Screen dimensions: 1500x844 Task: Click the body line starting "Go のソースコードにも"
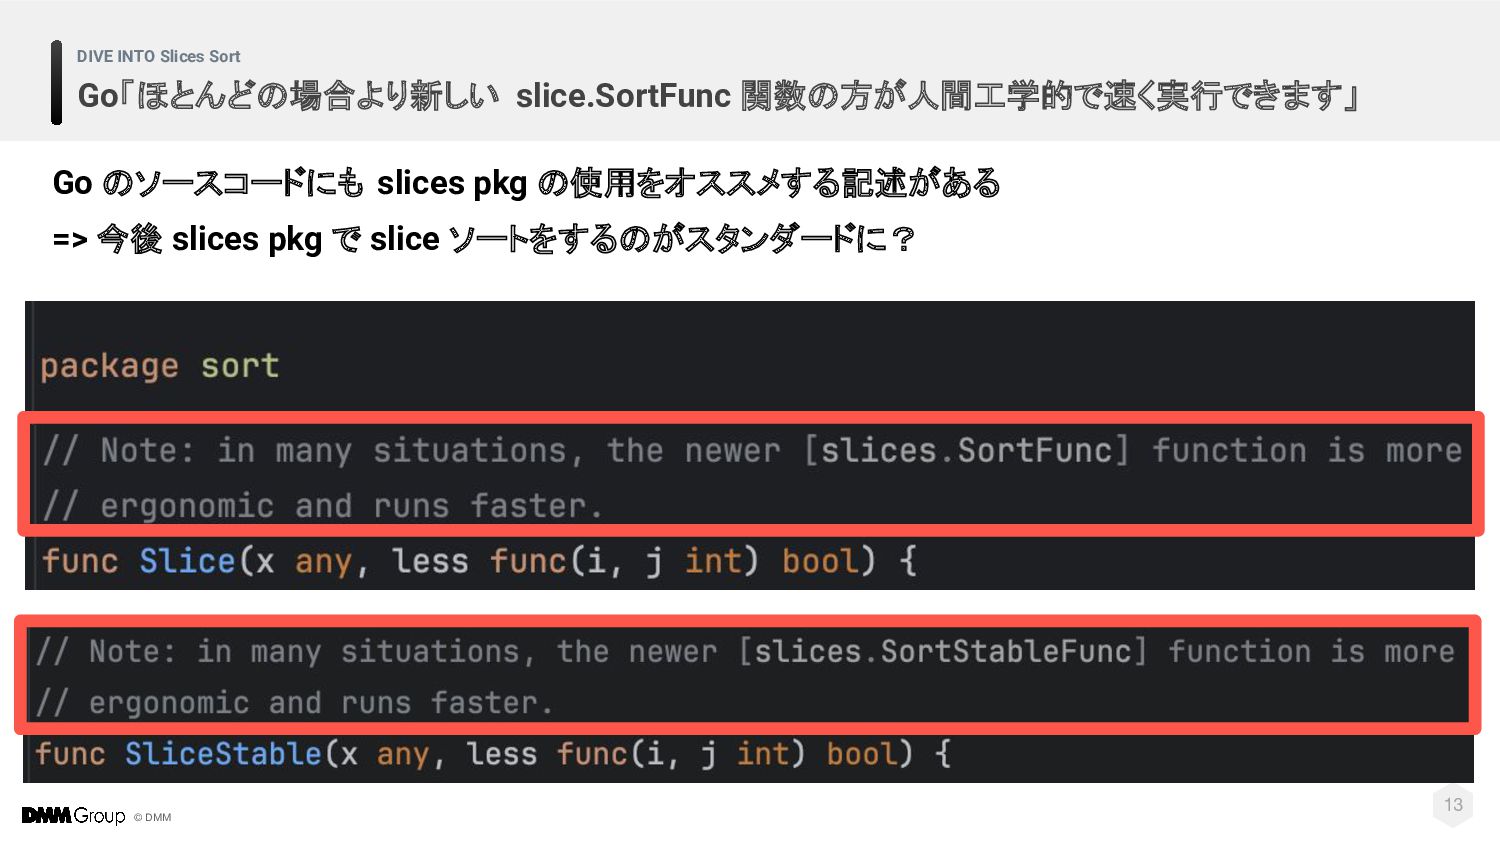tap(526, 183)
